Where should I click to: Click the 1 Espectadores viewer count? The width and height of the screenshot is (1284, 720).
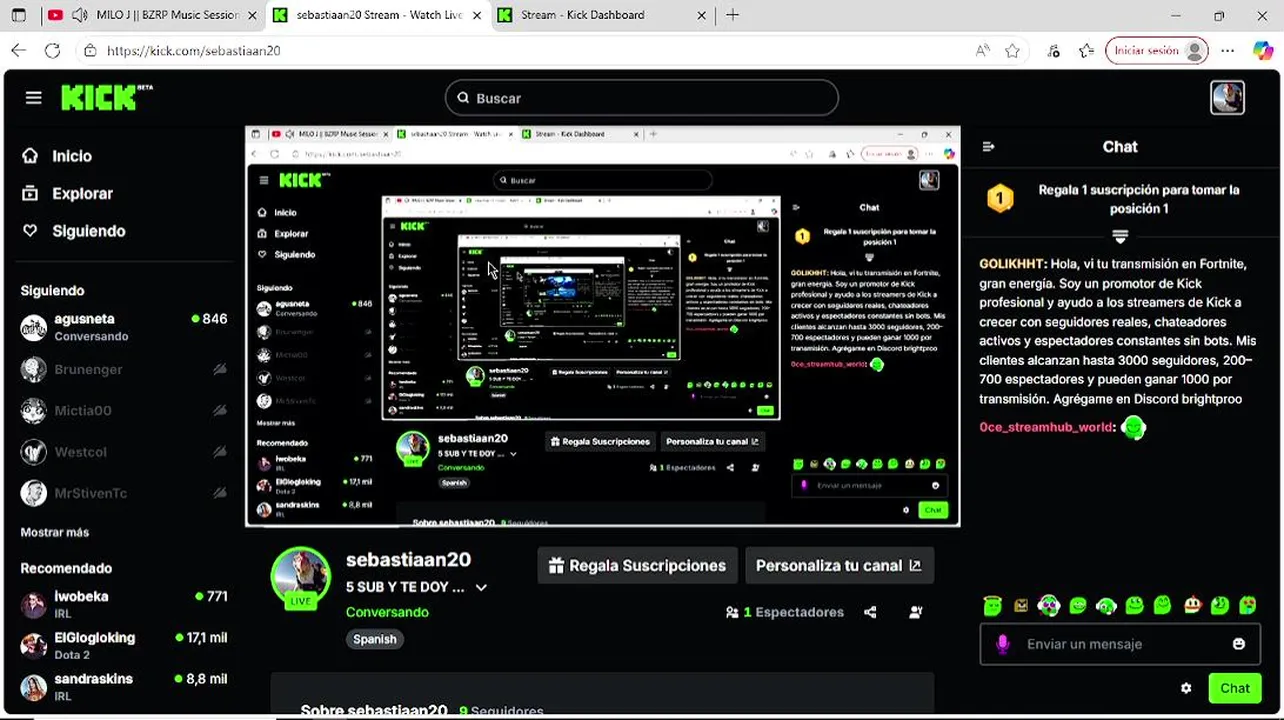(x=785, y=612)
